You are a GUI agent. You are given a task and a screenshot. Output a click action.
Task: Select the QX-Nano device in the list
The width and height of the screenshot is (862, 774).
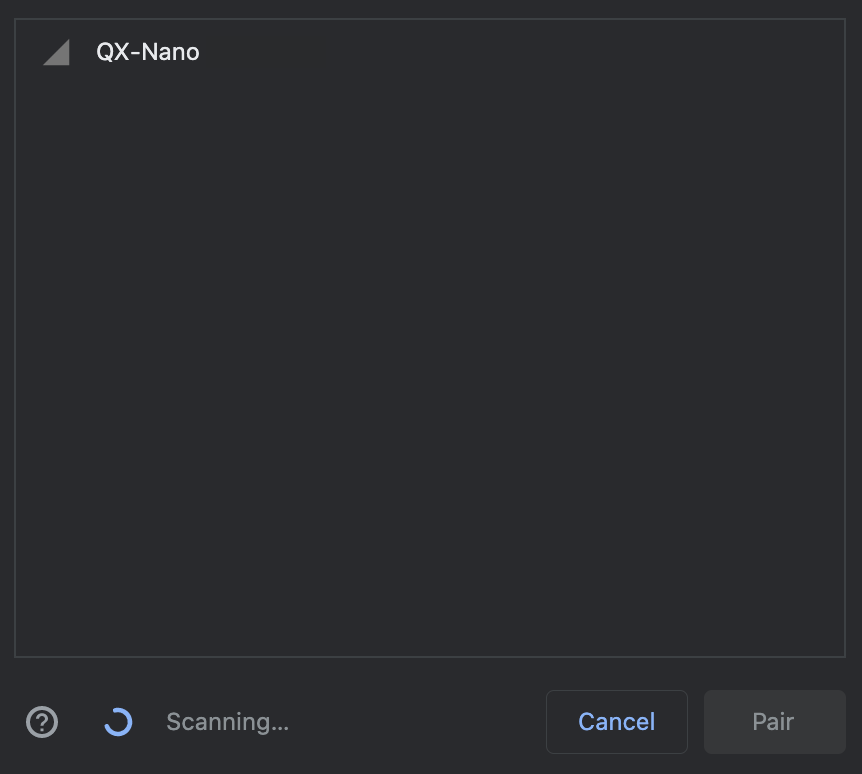pyautogui.click(x=430, y=52)
